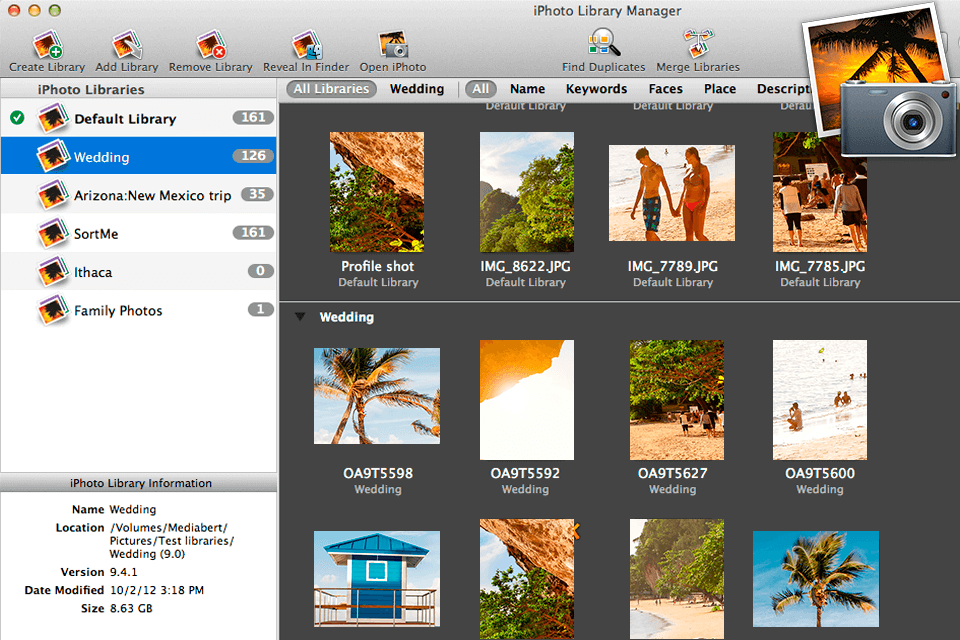Image resolution: width=960 pixels, height=640 pixels.
Task: Select the Place filter button
Action: click(719, 89)
